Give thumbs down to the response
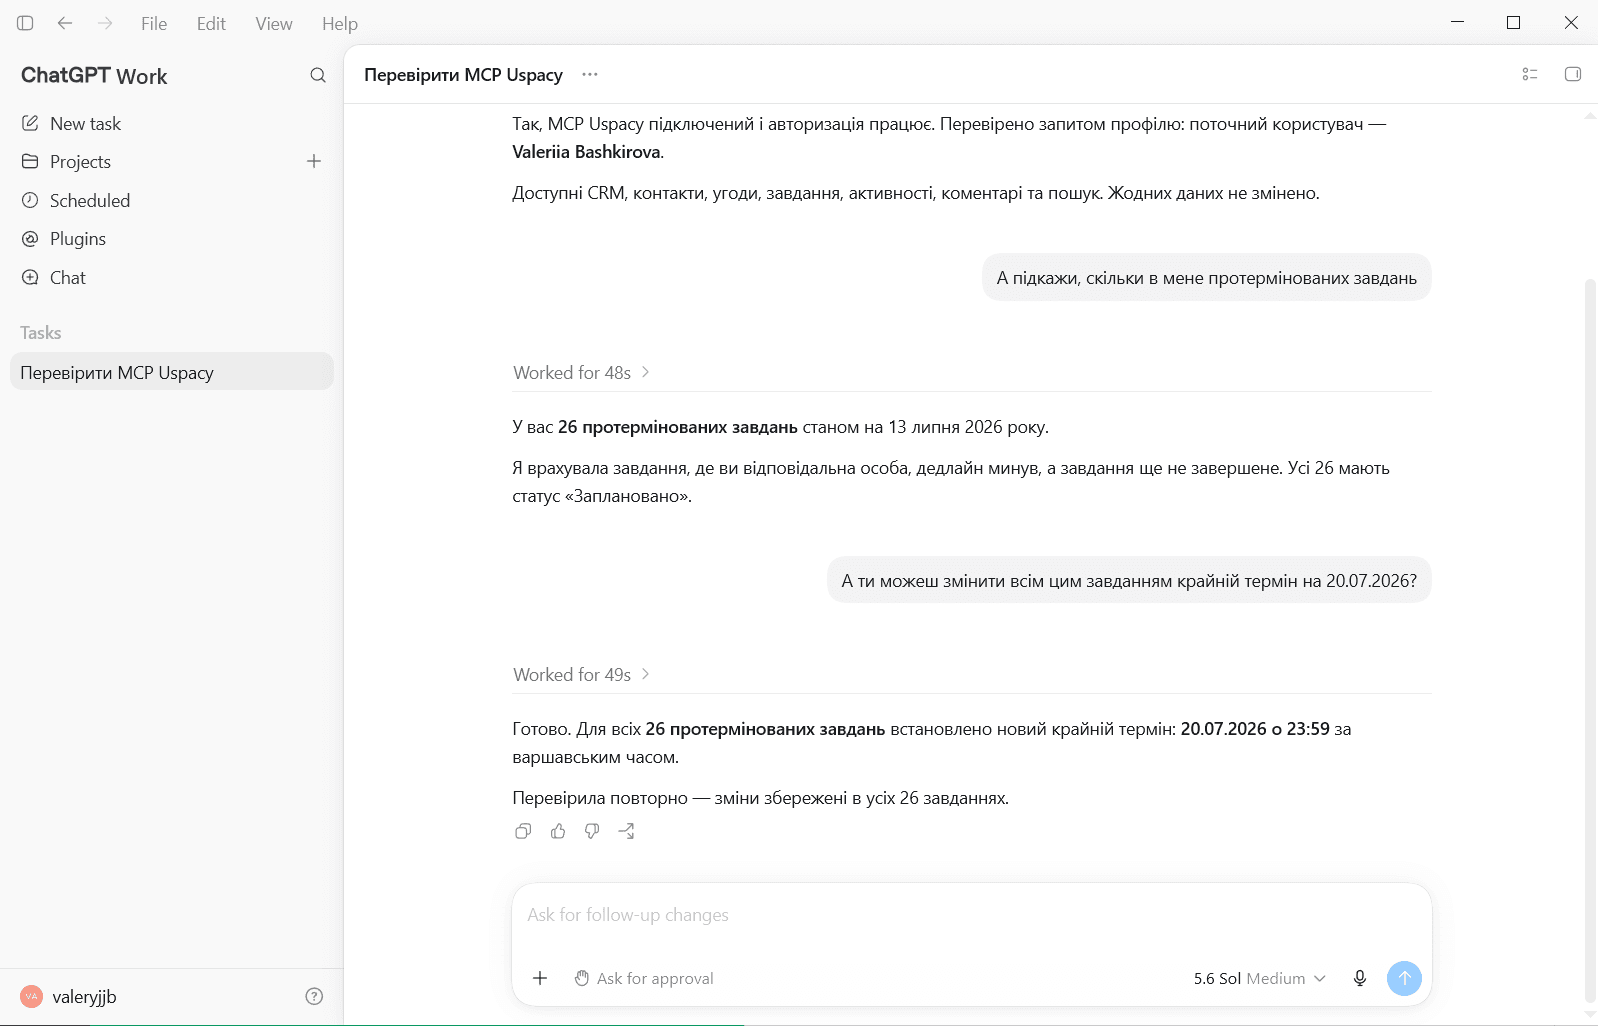1598x1026 pixels. (592, 831)
